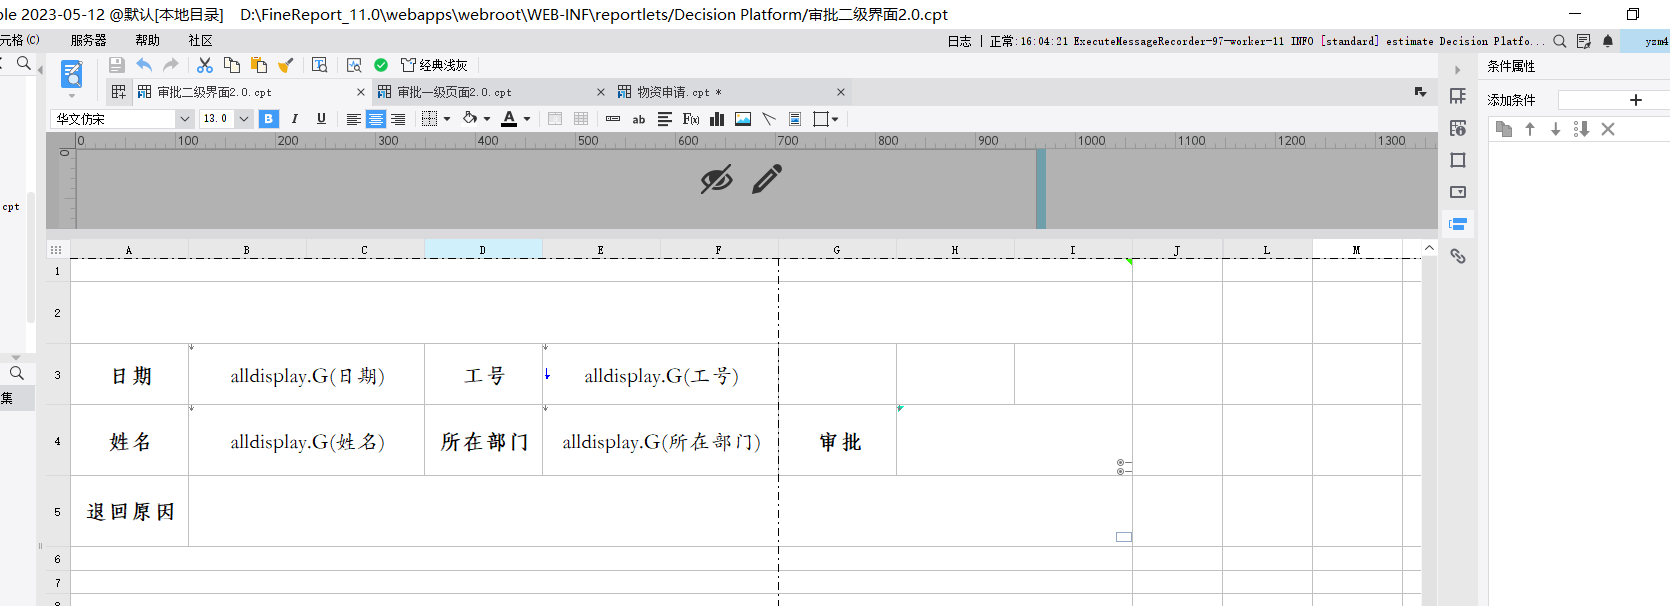Center align cell text
This screenshot has height=606, width=1670.
click(x=376, y=119)
